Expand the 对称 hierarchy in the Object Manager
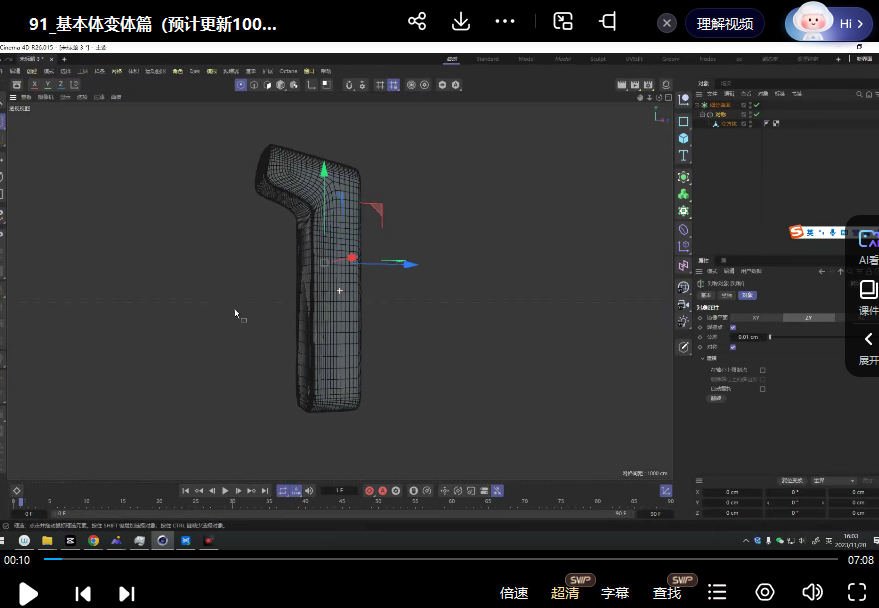879x608 pixels. tap(702, 114)
